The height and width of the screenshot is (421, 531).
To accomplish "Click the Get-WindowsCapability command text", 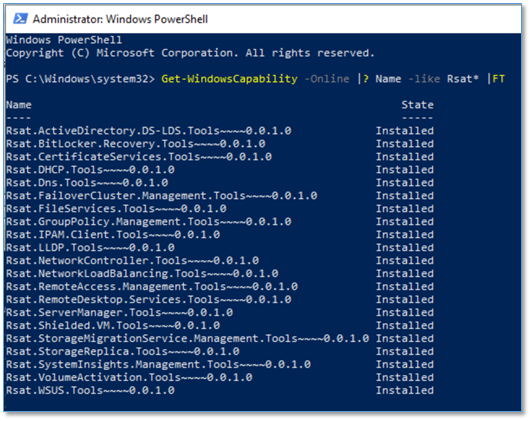I will click(229, 79).
